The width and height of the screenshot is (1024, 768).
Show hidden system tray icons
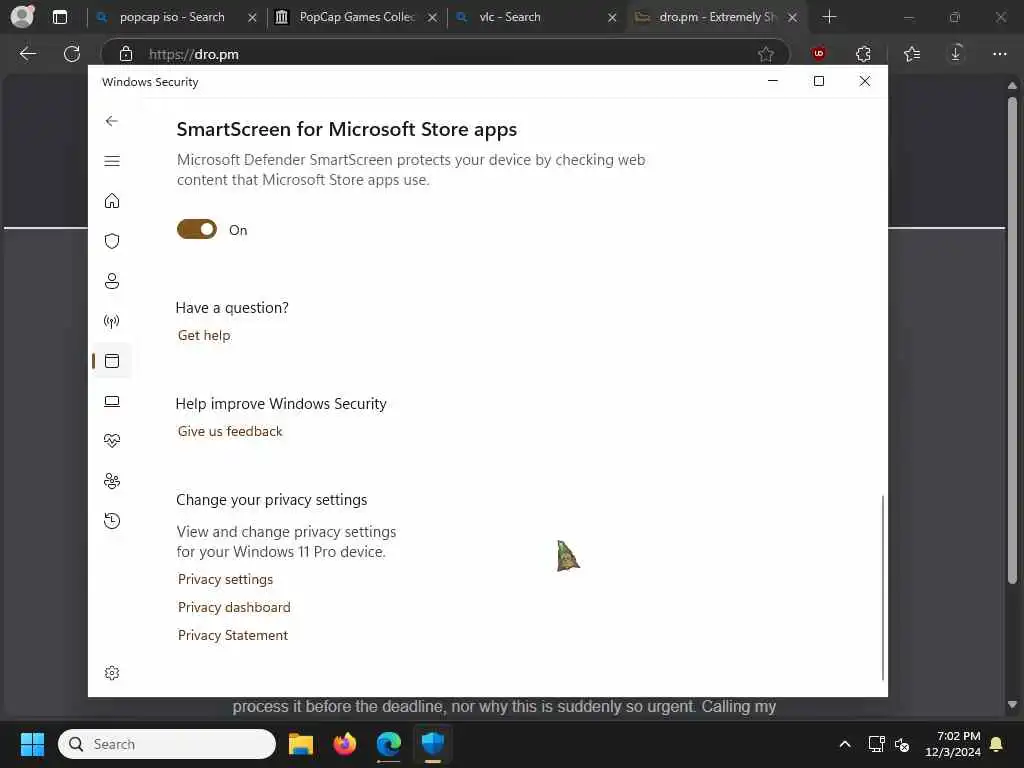[844, 744]
